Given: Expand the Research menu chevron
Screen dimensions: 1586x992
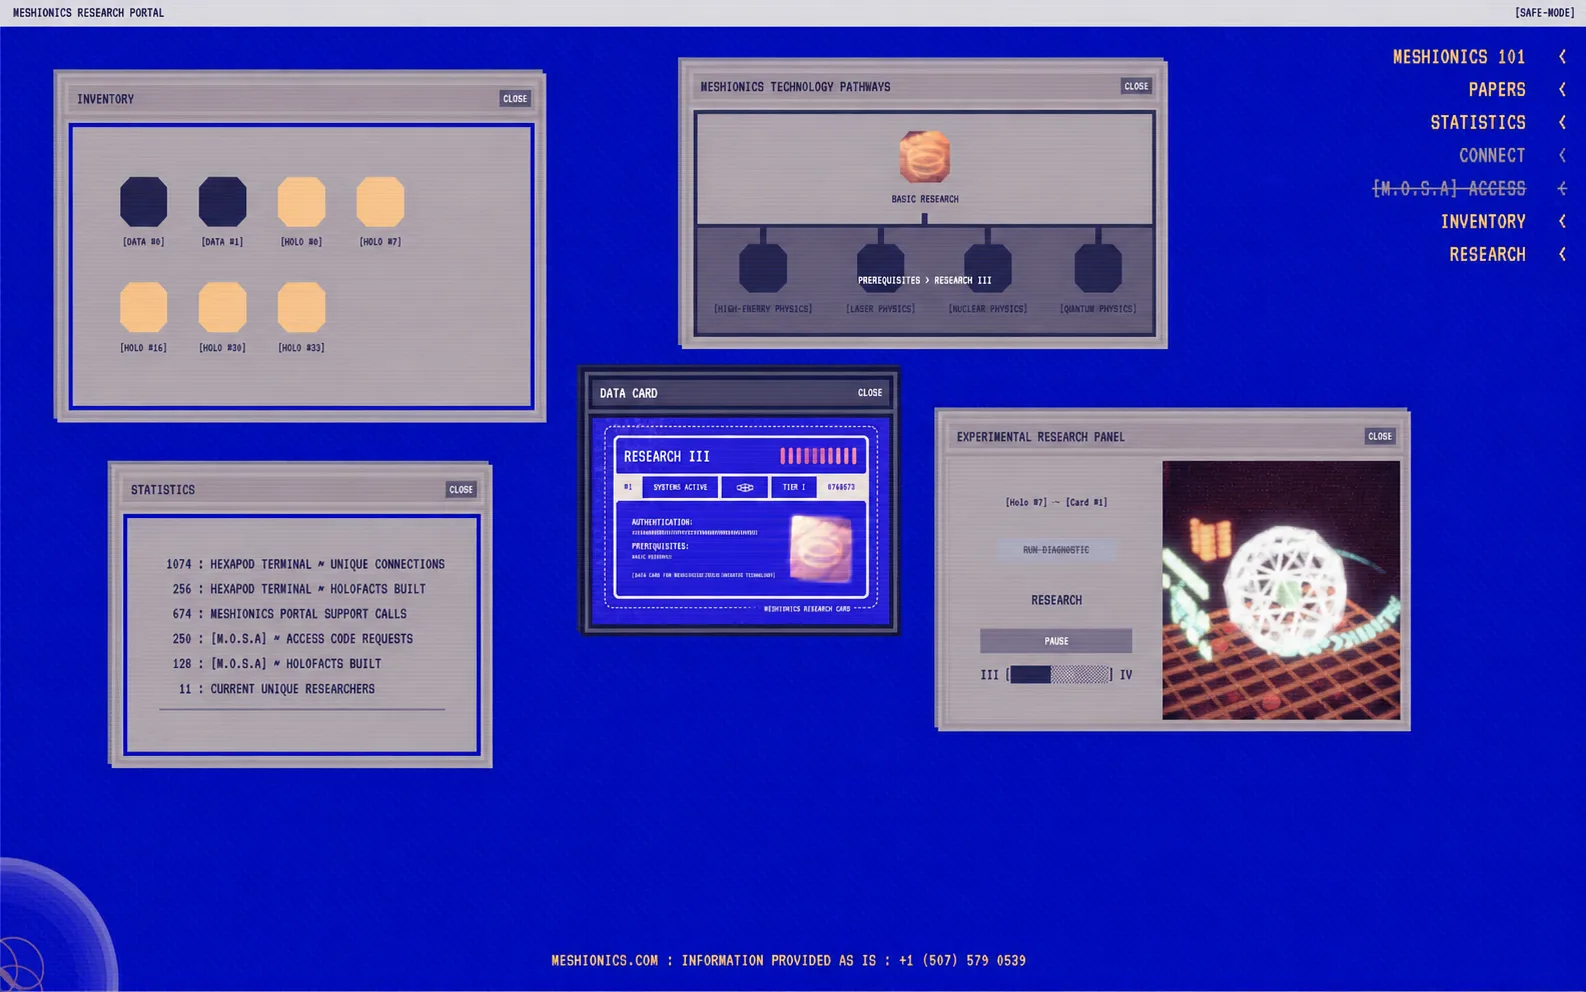Looking at the screenshot, I should point(1562,254).
